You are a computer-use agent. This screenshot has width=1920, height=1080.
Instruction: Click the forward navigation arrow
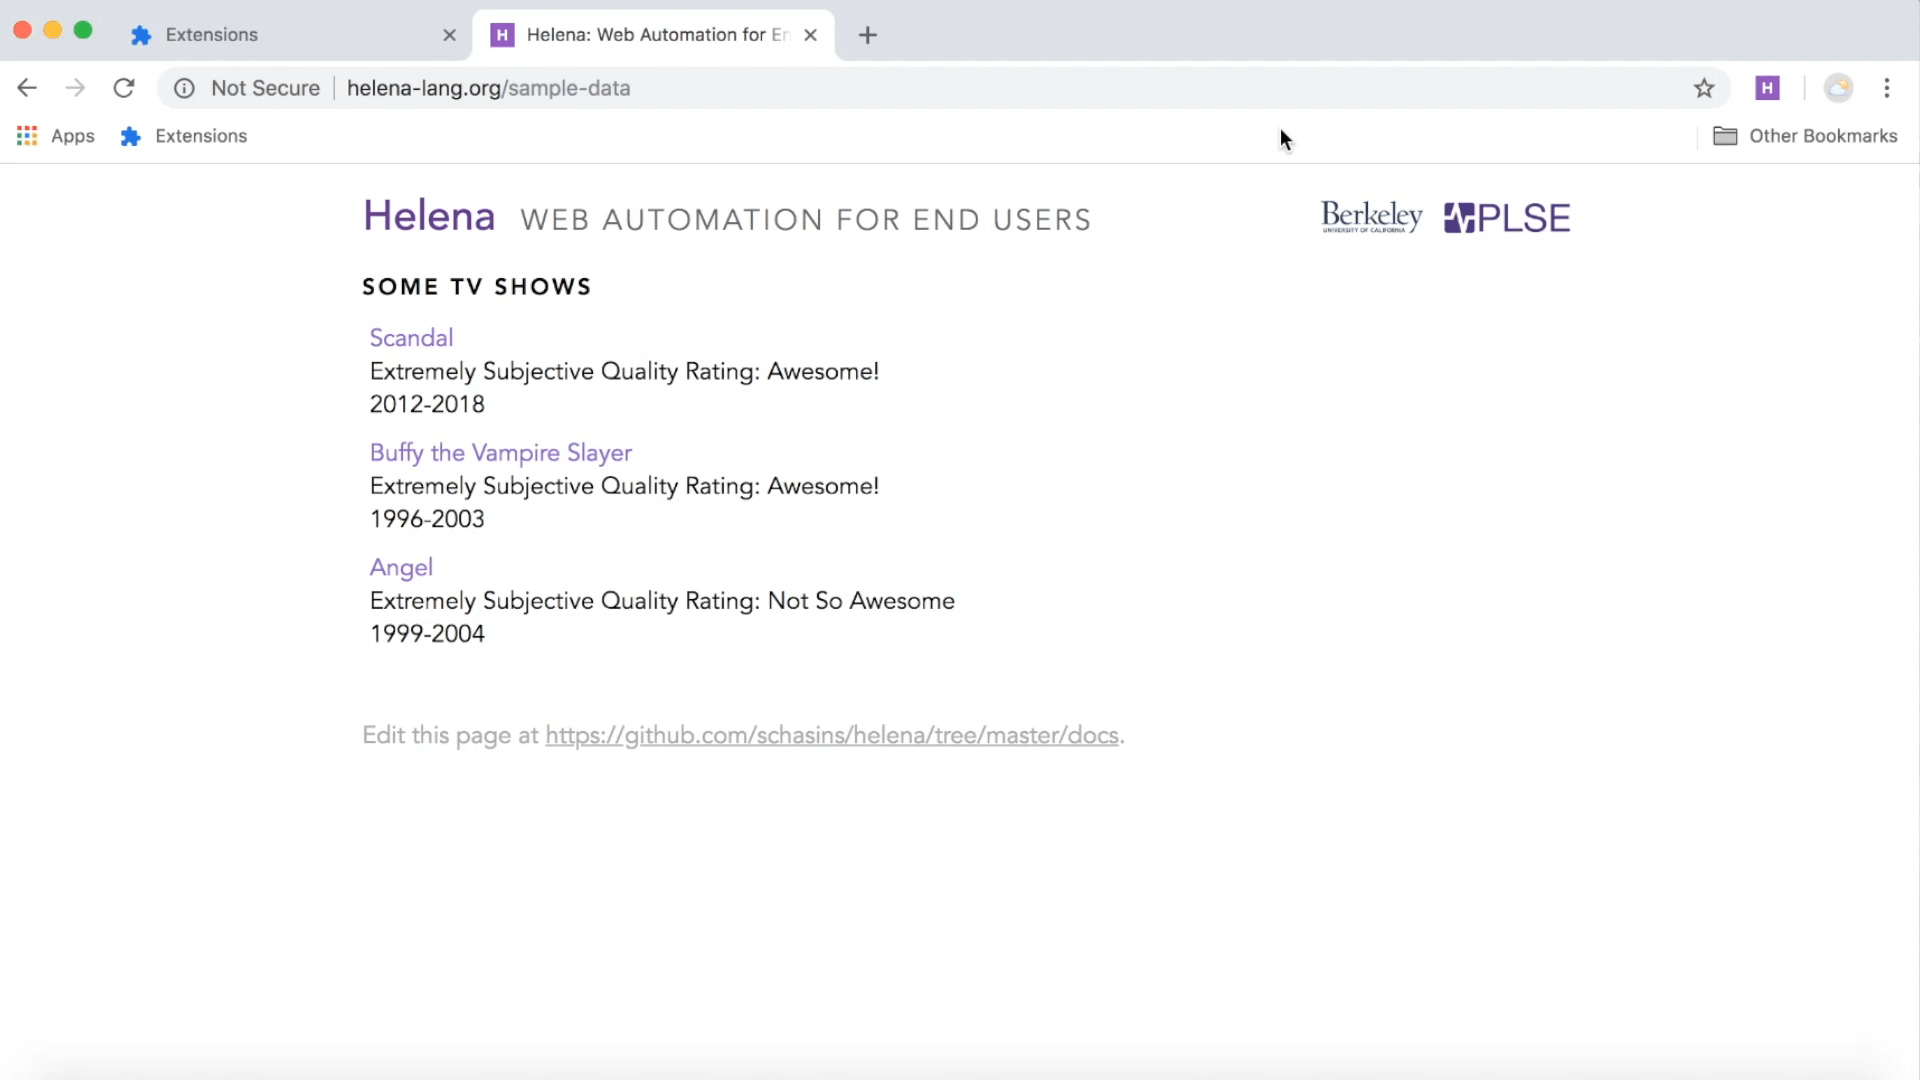tap(75, 88)
